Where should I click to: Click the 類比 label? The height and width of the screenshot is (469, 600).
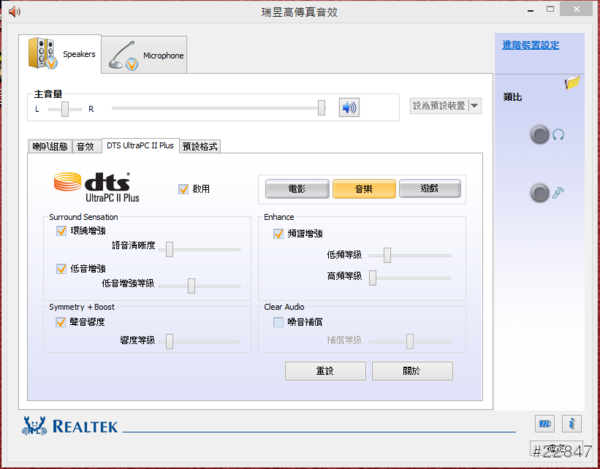pos(512,97)
